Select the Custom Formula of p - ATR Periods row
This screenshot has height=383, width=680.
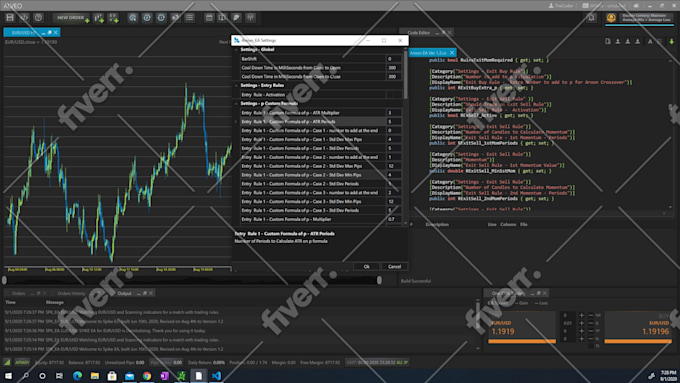coord(321,121)
